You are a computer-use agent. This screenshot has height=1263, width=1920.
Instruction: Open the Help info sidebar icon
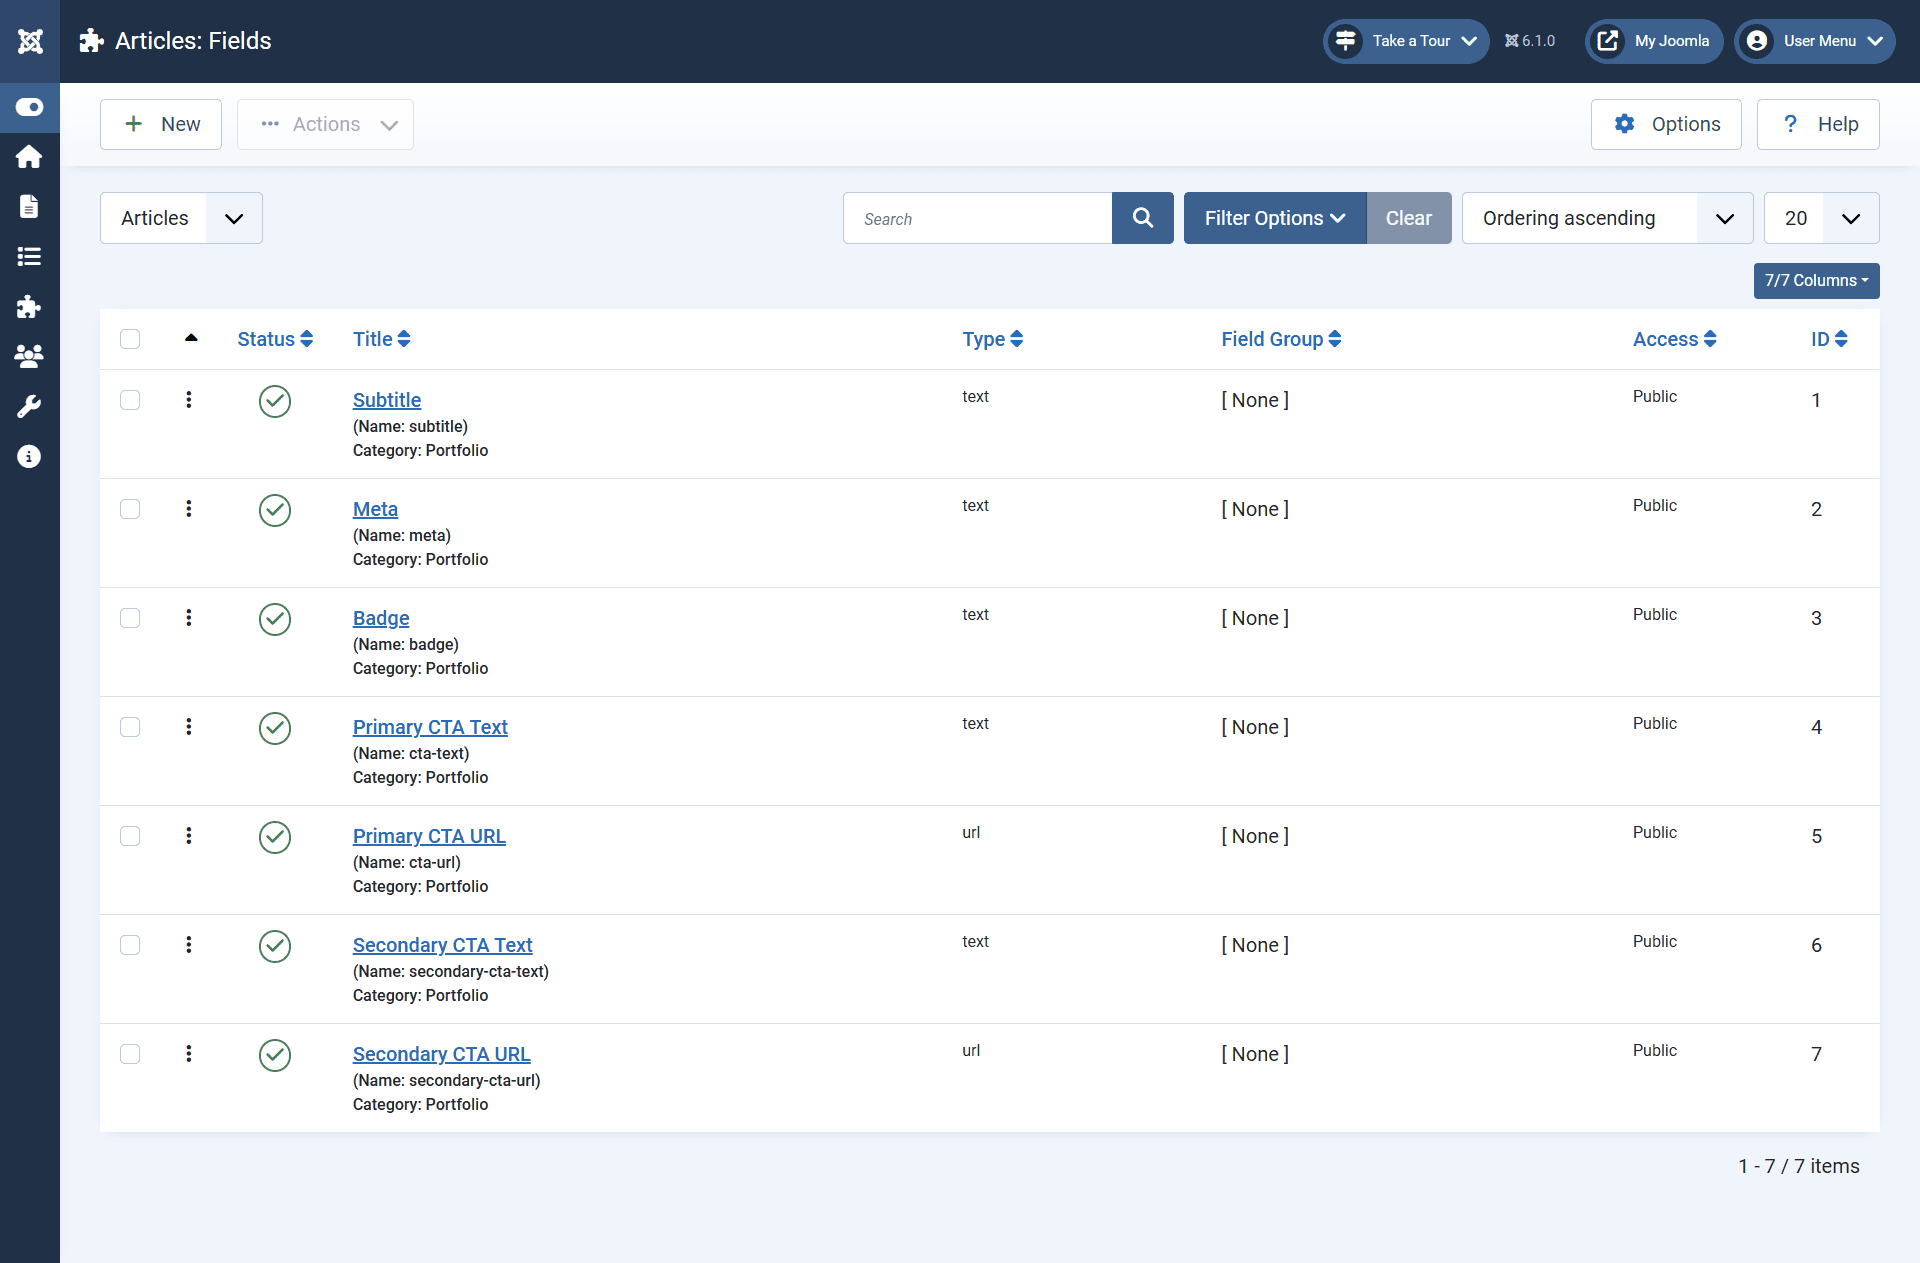(x=29, y=457)
